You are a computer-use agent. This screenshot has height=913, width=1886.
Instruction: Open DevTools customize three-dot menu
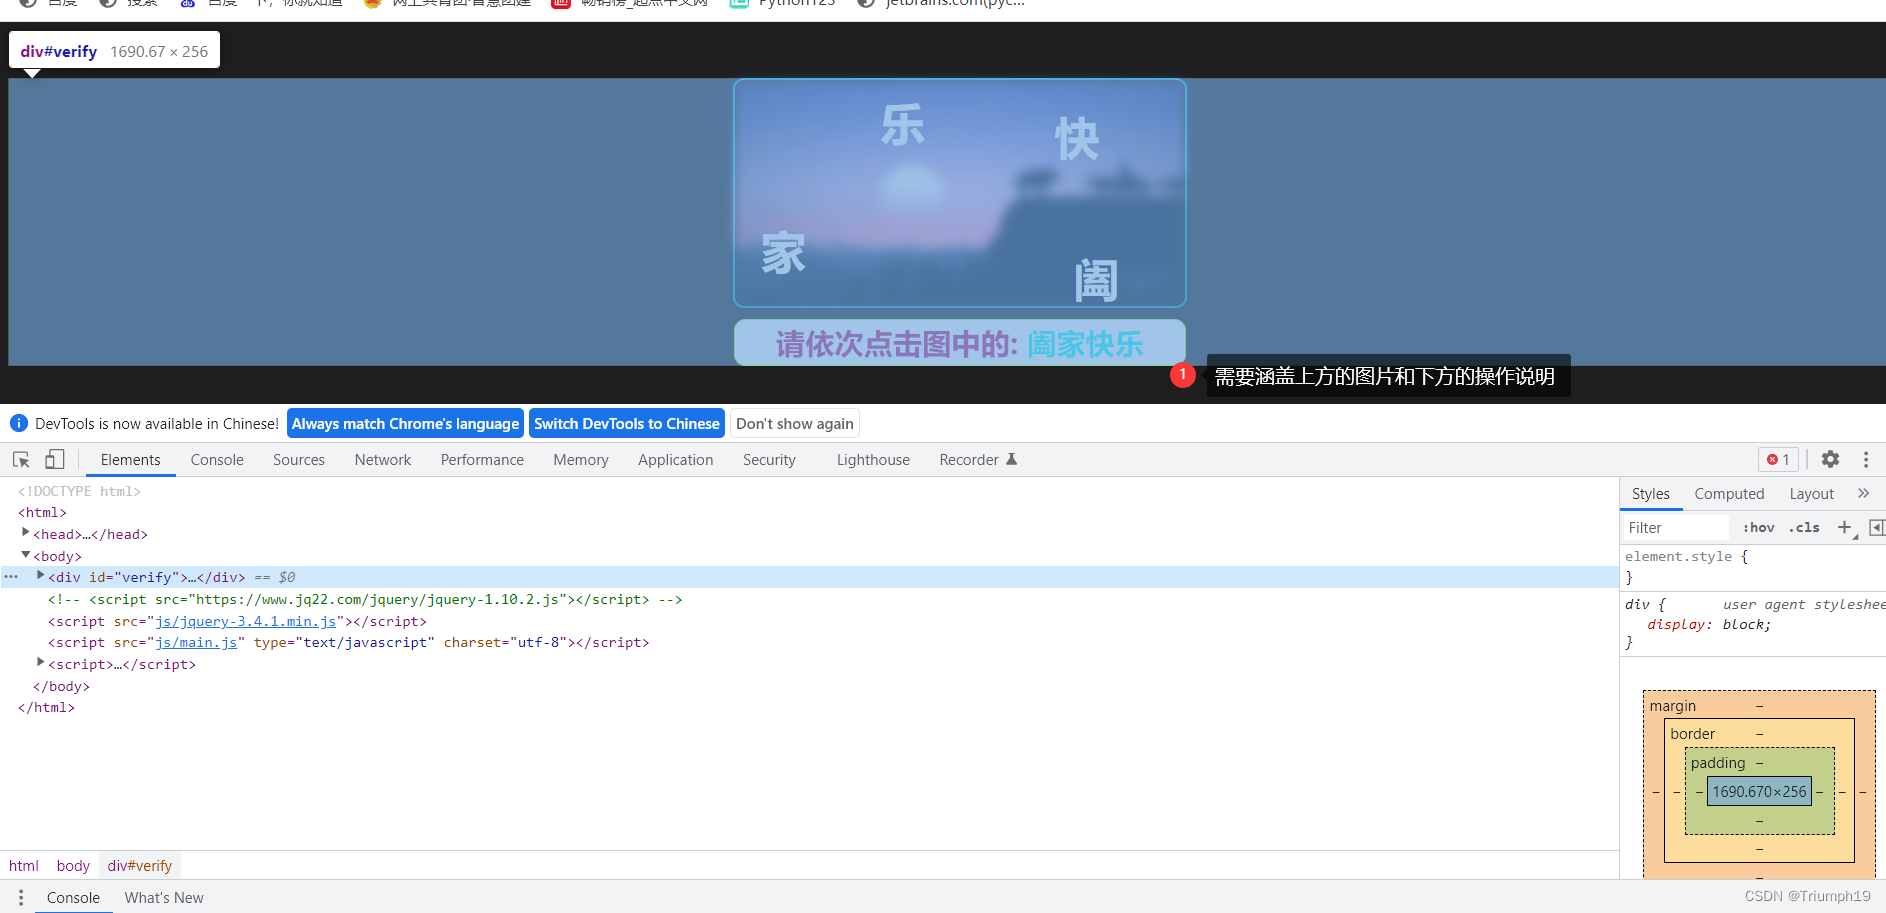(x=1866, y=459)
